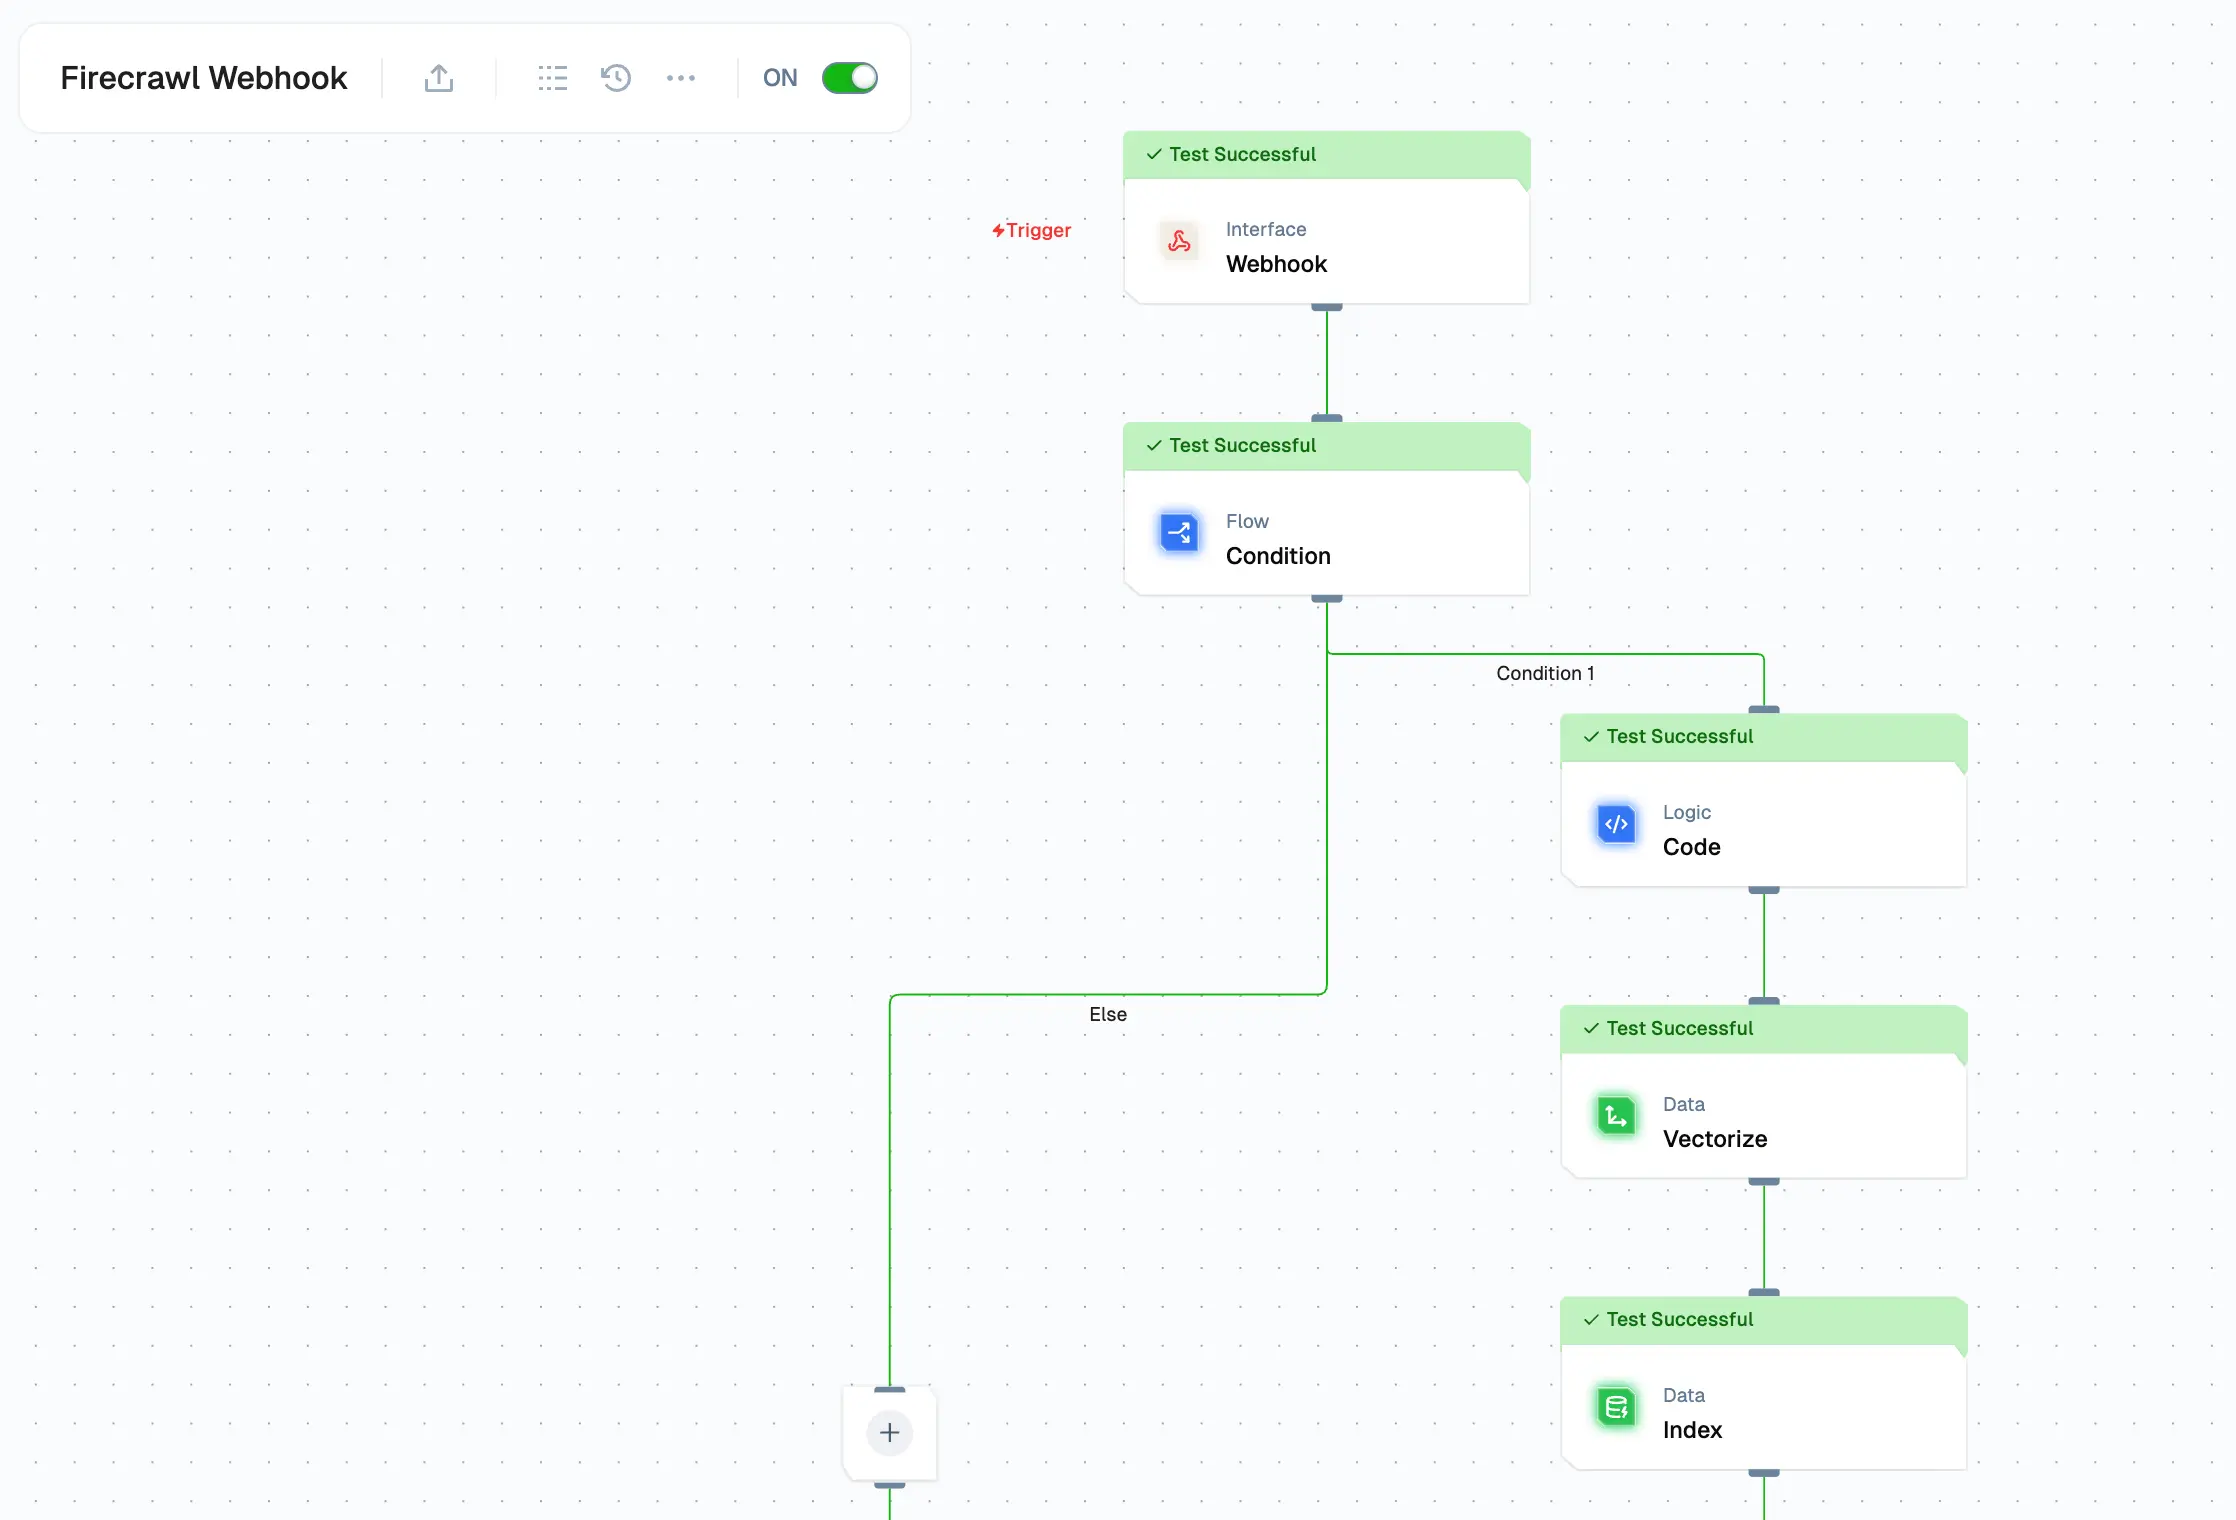Click the share/export upload icon
The width and height of the screenshot is (2236, 1520).
(438, 78)
